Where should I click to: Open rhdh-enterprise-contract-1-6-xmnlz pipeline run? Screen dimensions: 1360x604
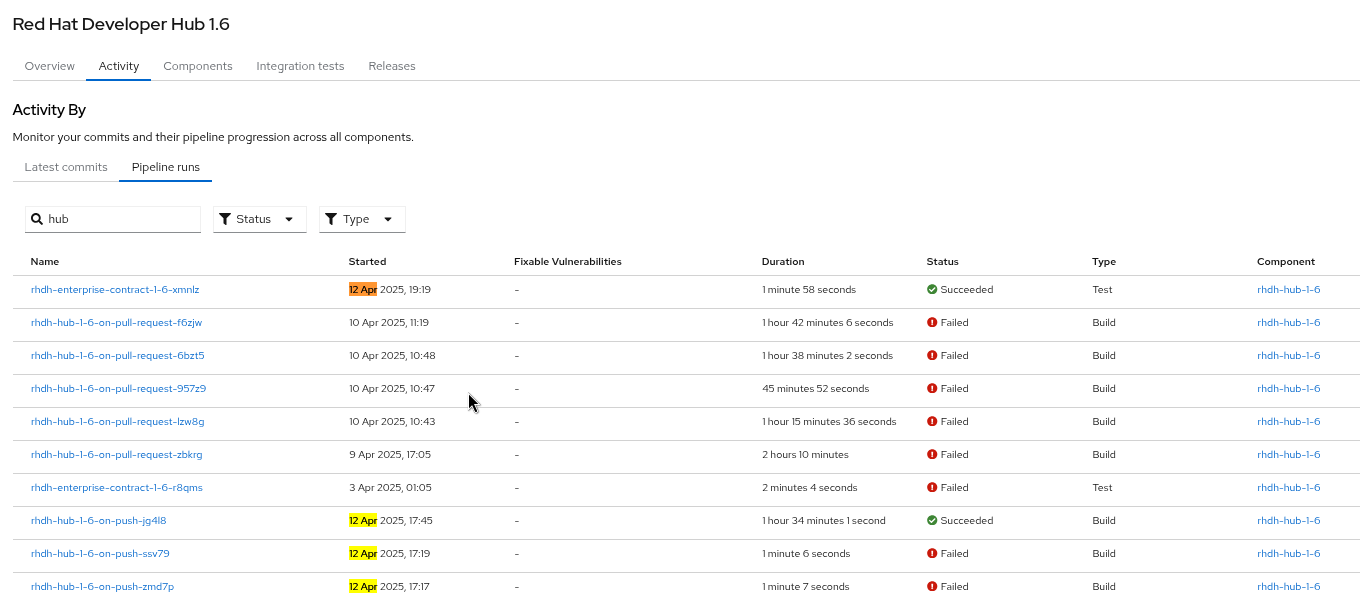click(x=115, y=290)
